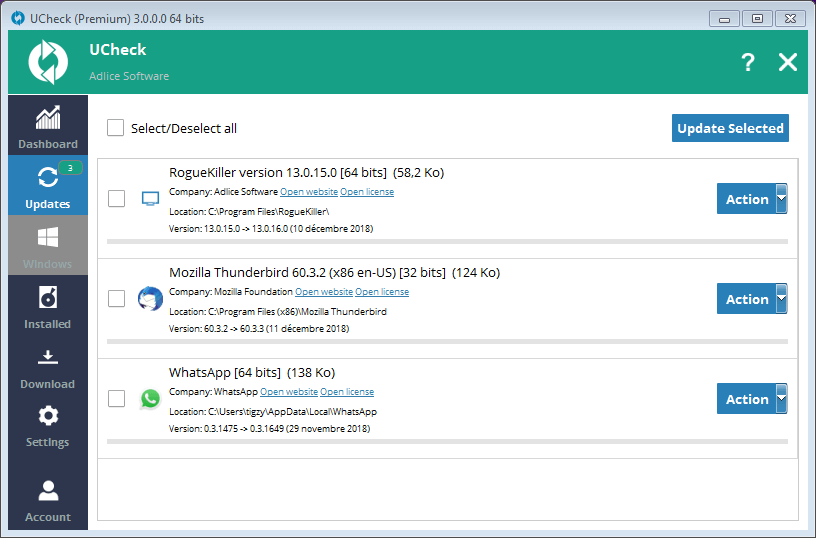Expand the WhatsApp Action dropdown arrow

[x=781, y=399]
